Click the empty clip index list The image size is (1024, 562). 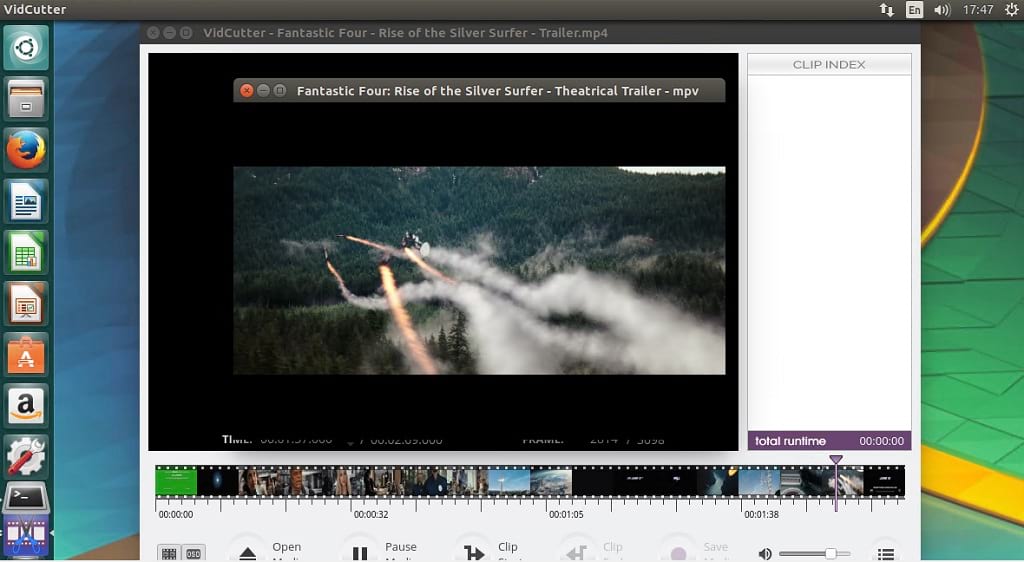click(829, 253)
